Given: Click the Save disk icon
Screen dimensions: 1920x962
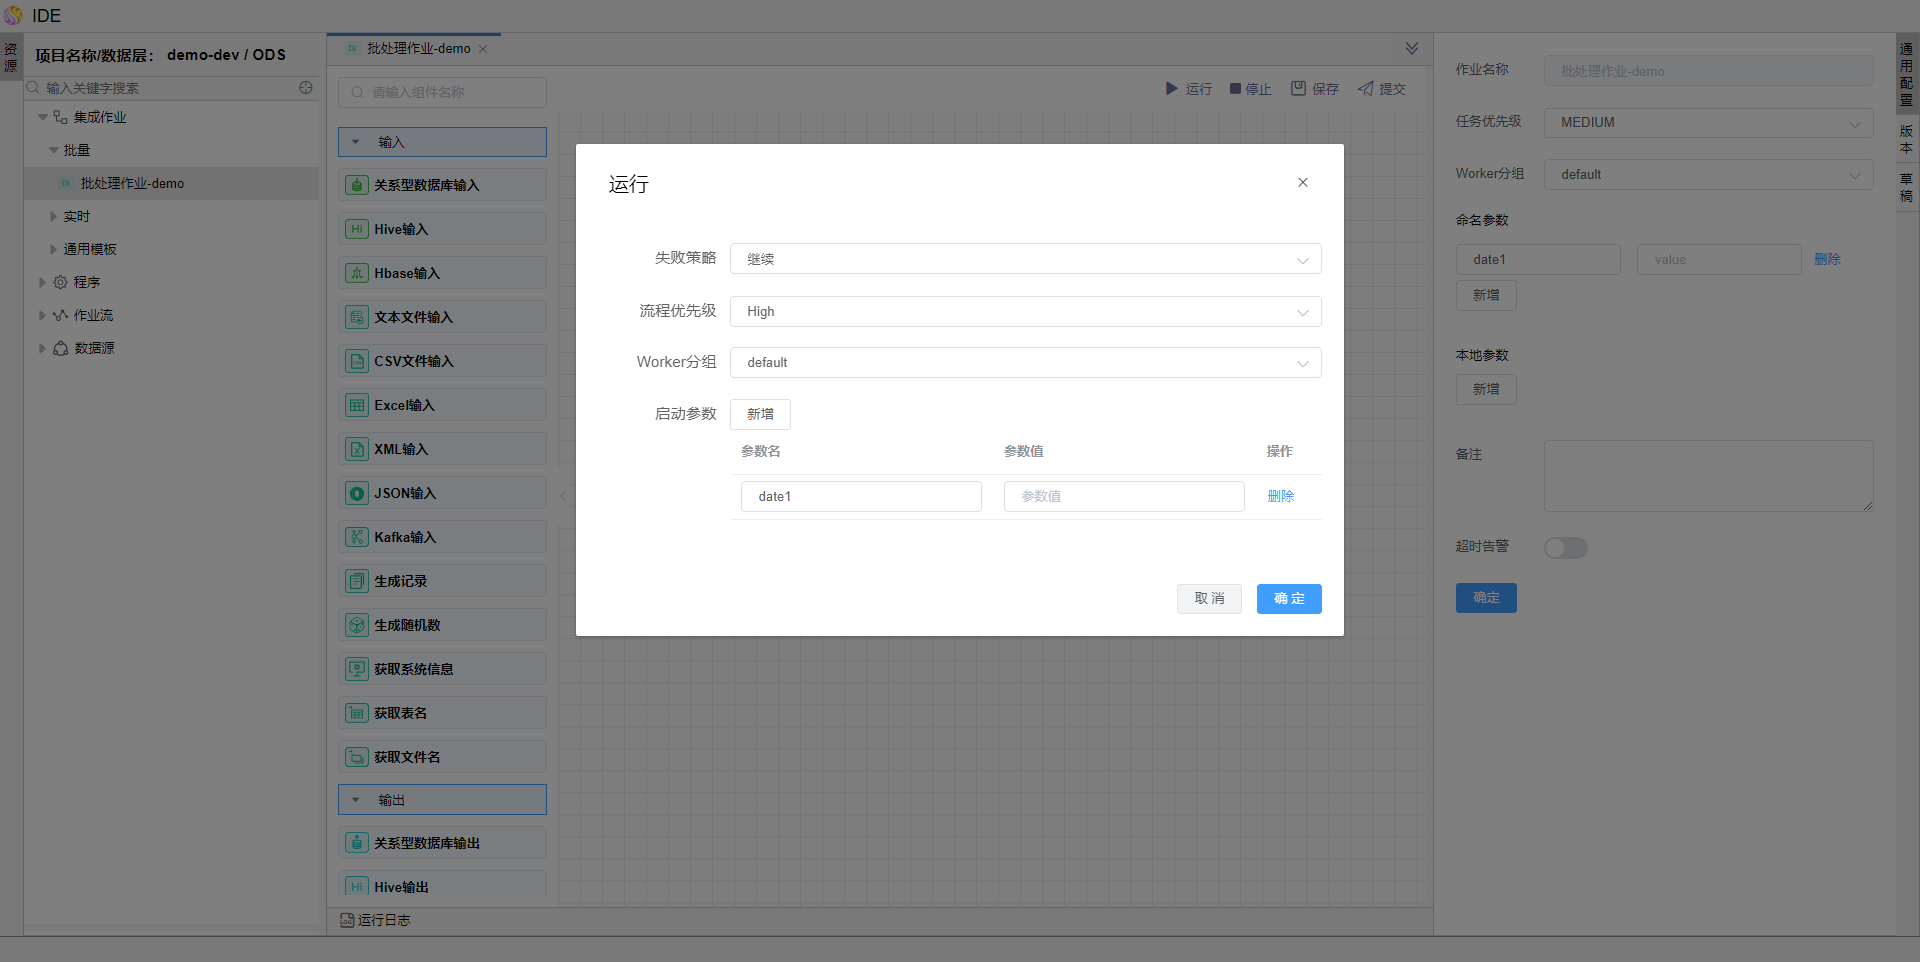Looking at the screenshot, I should pyautogui.click(x=1298, y=89).
